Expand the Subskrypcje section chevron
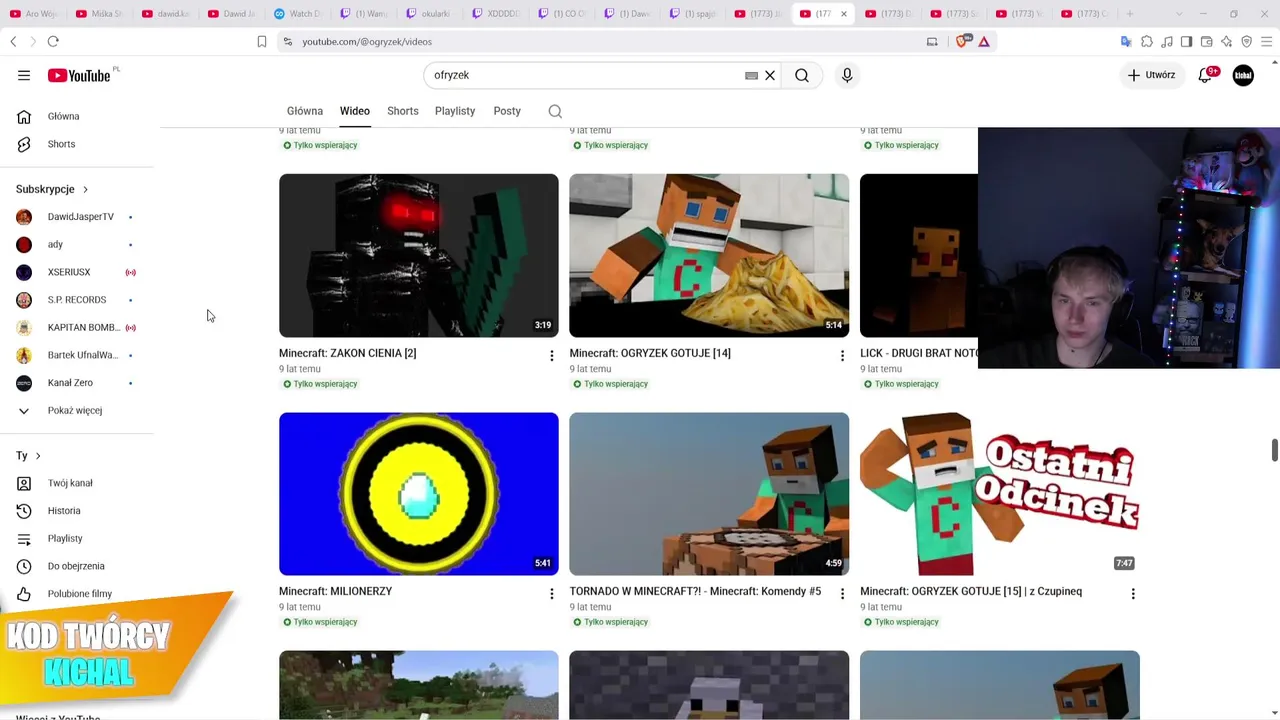The image size is (1280, 720). (x=85, y=189)
